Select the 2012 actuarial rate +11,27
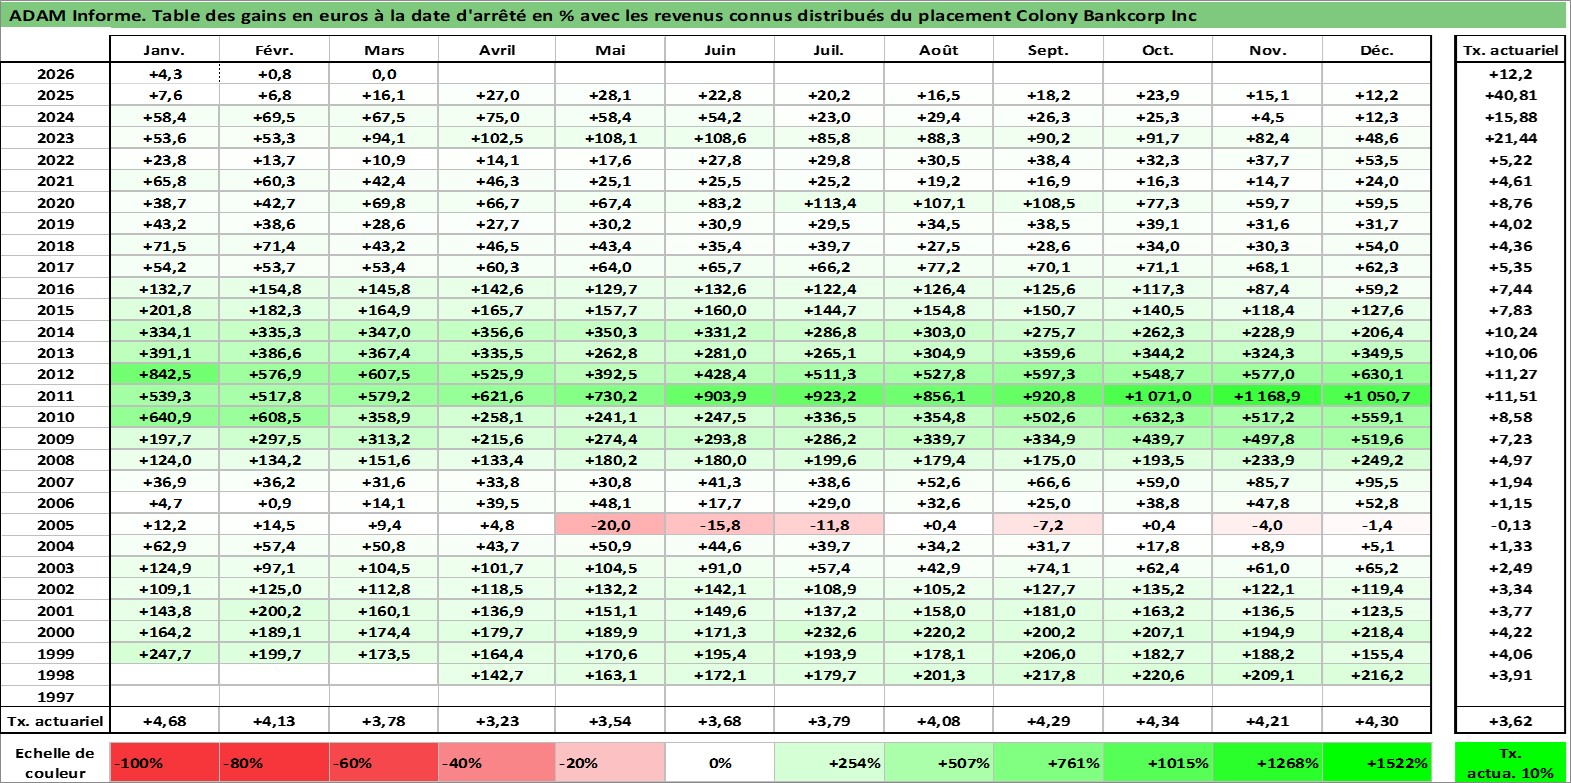The image size is (1571, 783). (1510, 374)
